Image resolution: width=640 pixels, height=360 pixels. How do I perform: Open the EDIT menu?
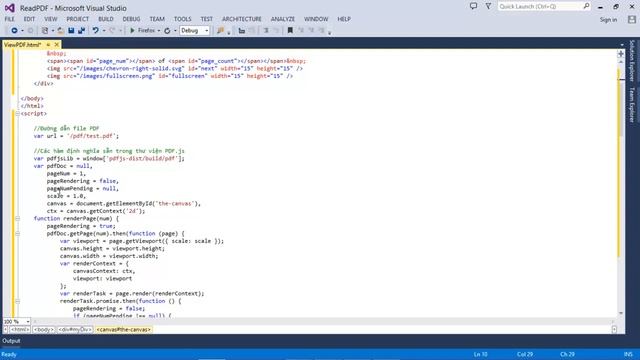[29, 19]
